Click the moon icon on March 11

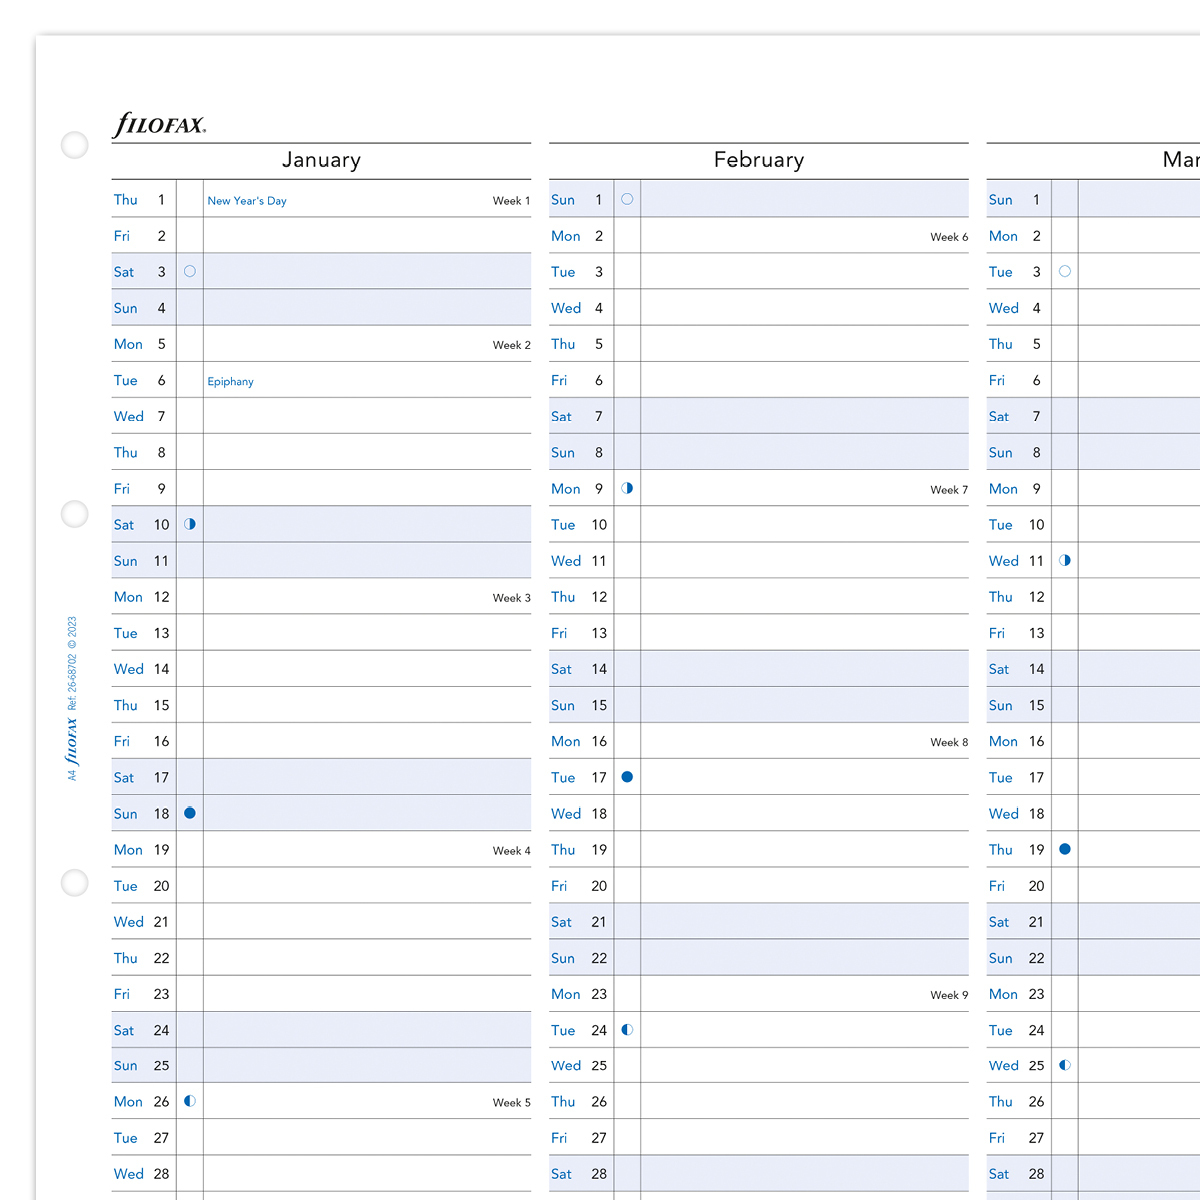coord(1065,560)
